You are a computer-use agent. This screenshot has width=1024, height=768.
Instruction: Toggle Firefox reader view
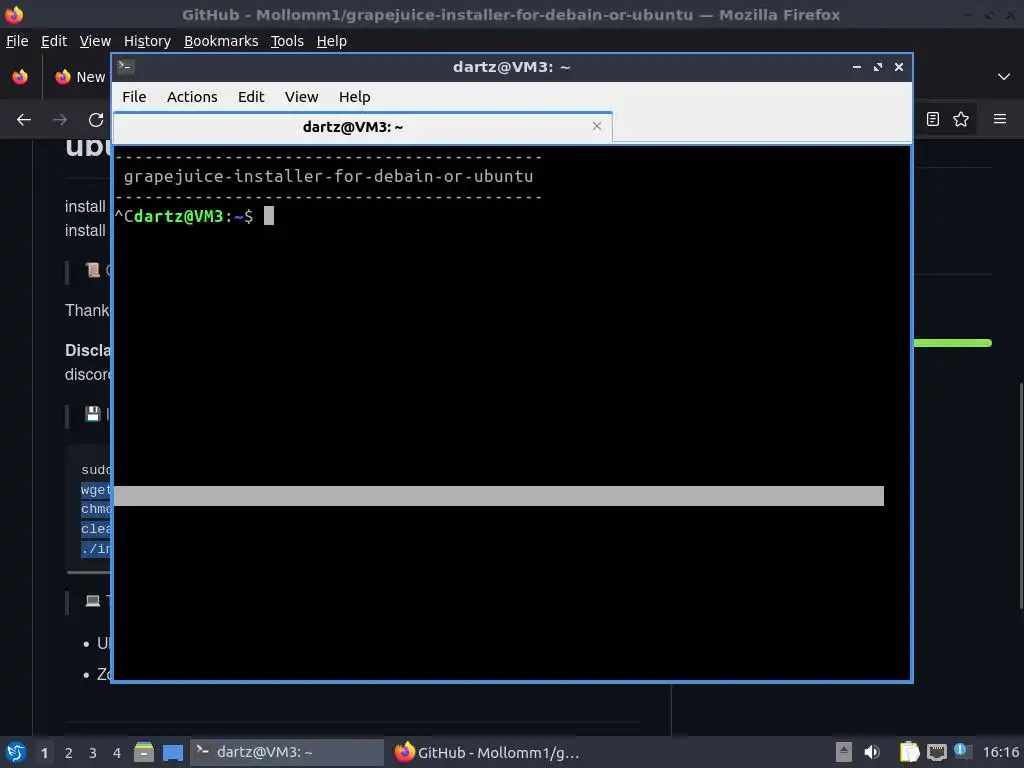click(933, 119)
